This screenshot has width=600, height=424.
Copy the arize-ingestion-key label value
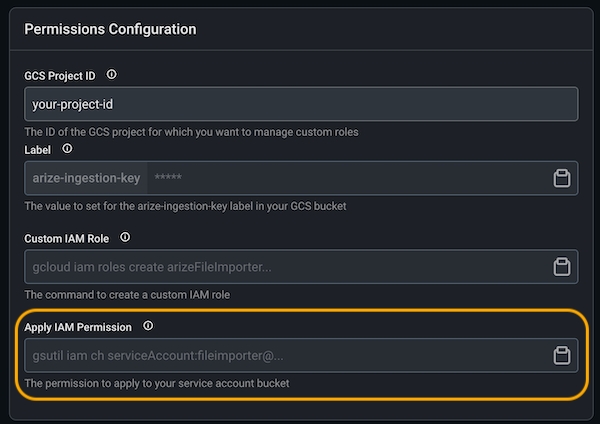[561, 178]
